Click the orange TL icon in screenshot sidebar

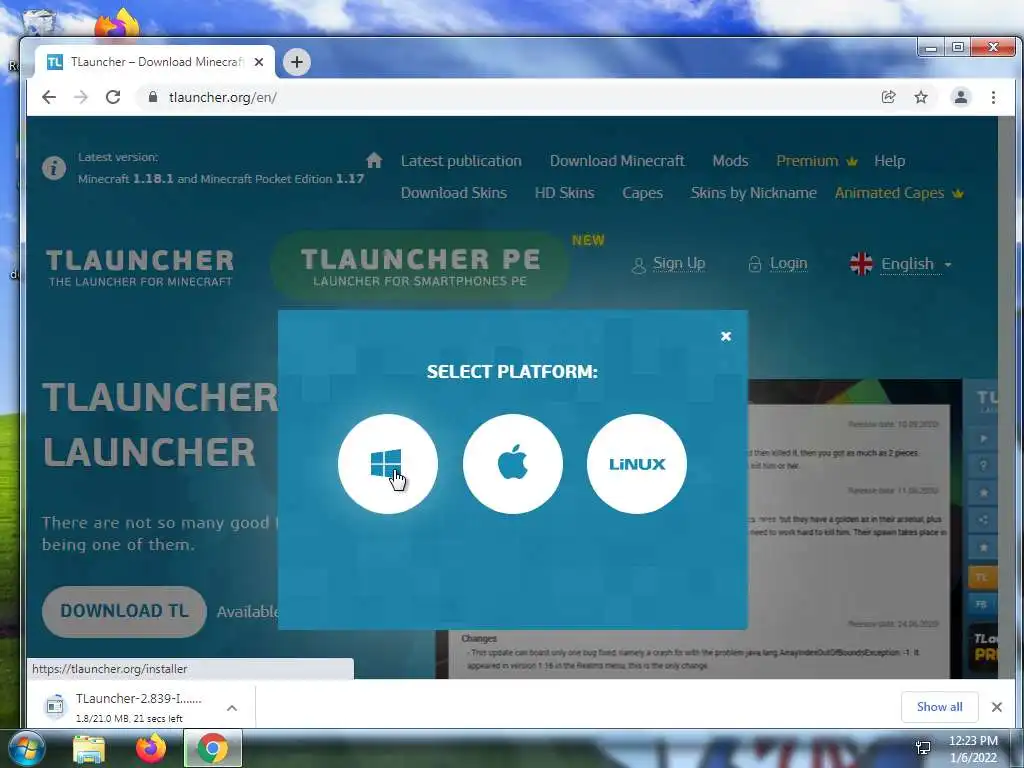click(x=982, y=577)
